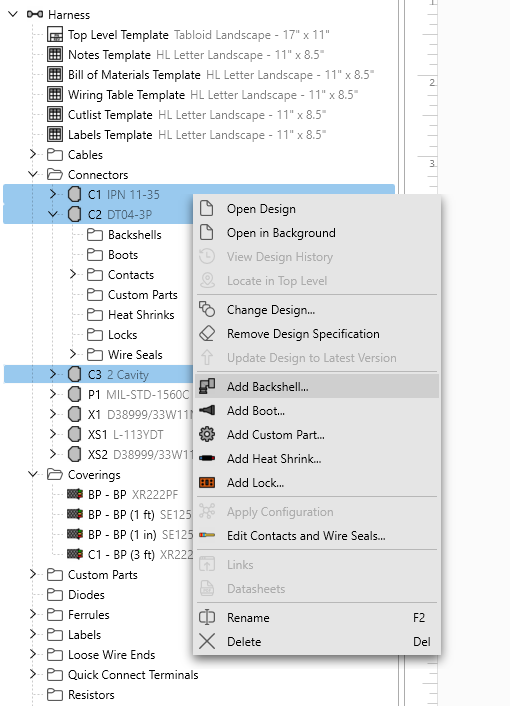Click the C3 connector icon
The image size is (510, 706).
[x=74, y=374]
